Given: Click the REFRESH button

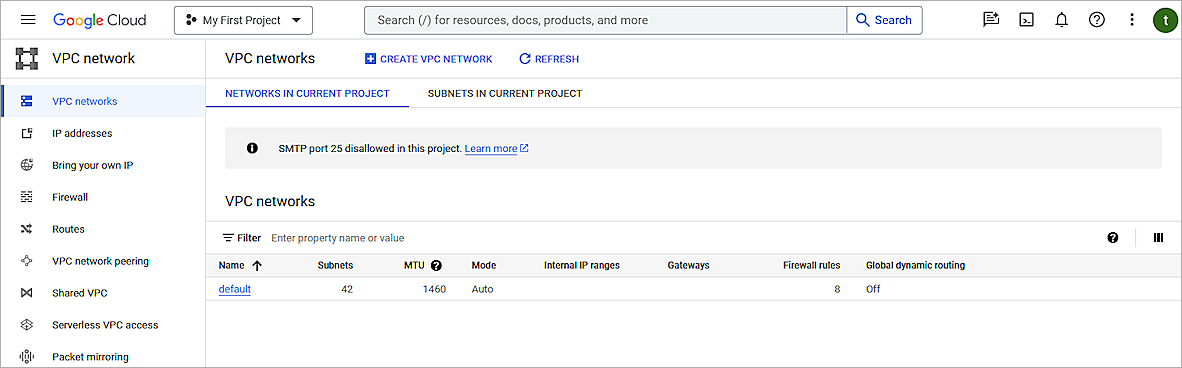Looking at the screenshot, I should (549, 59).
